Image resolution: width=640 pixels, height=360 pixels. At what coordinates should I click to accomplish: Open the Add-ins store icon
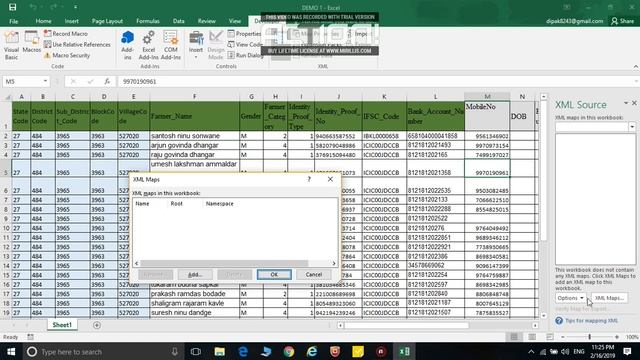coord(127,45)
